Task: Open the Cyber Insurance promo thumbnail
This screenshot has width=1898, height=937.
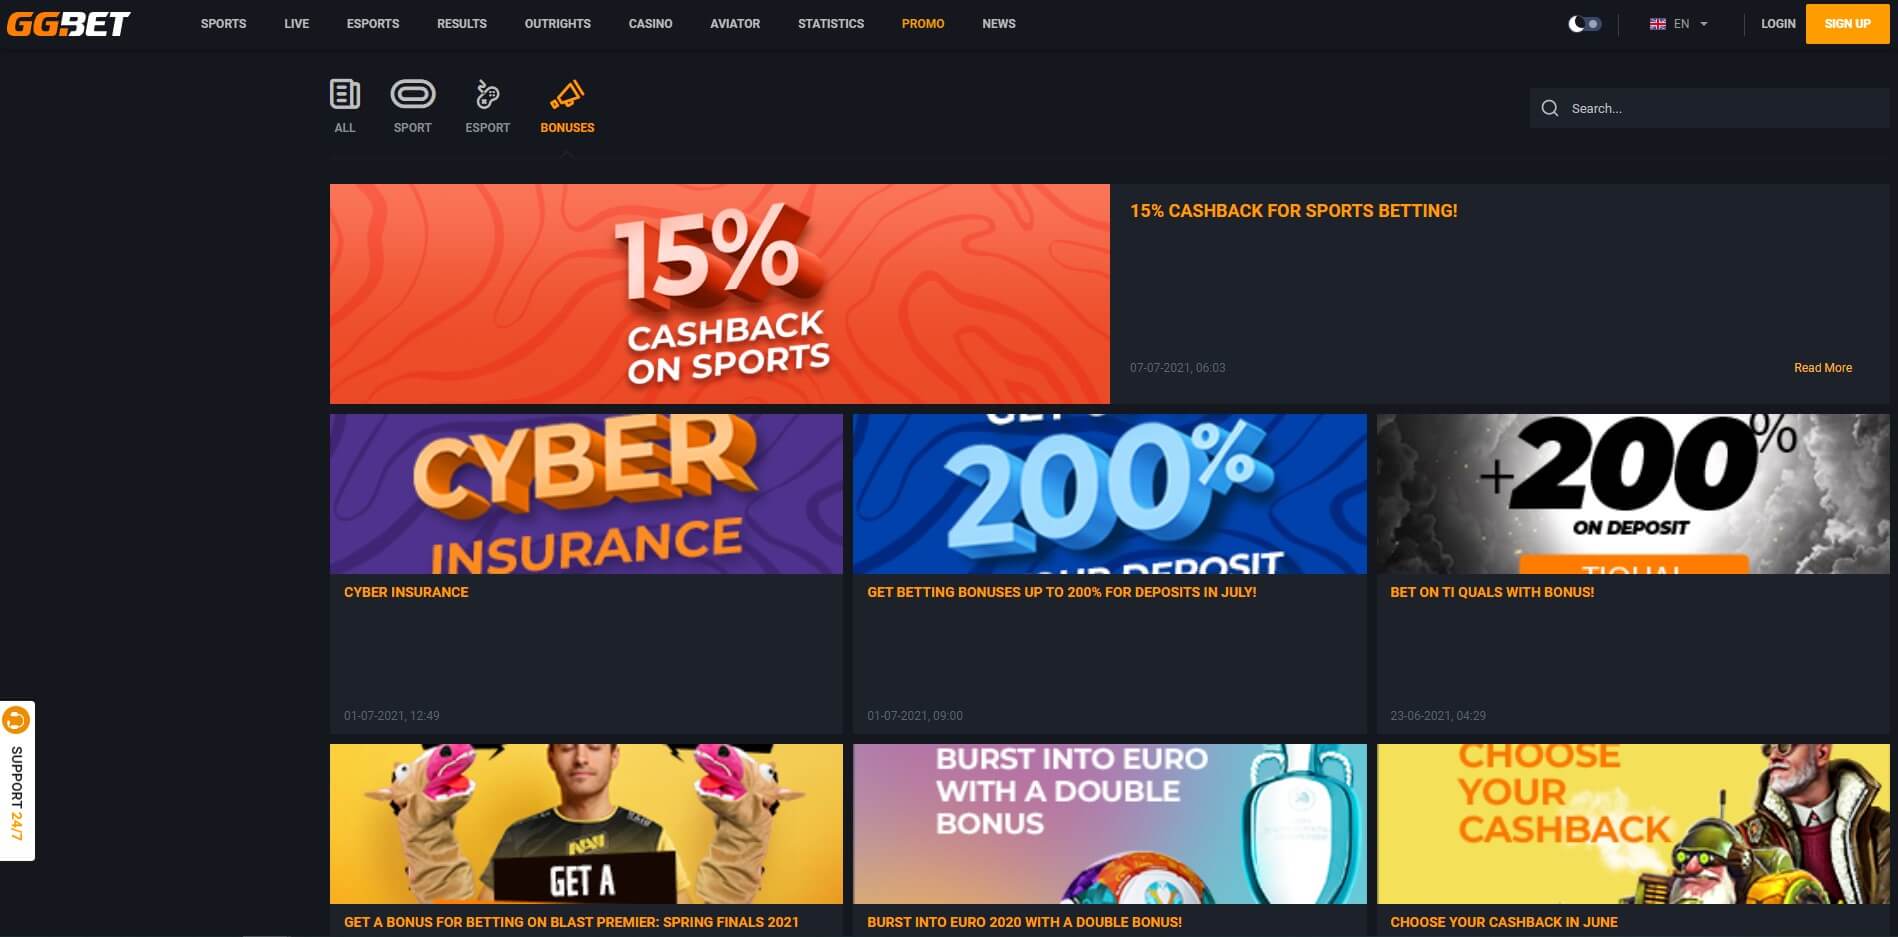Action: pyautogui.click(x=586, y=494)
